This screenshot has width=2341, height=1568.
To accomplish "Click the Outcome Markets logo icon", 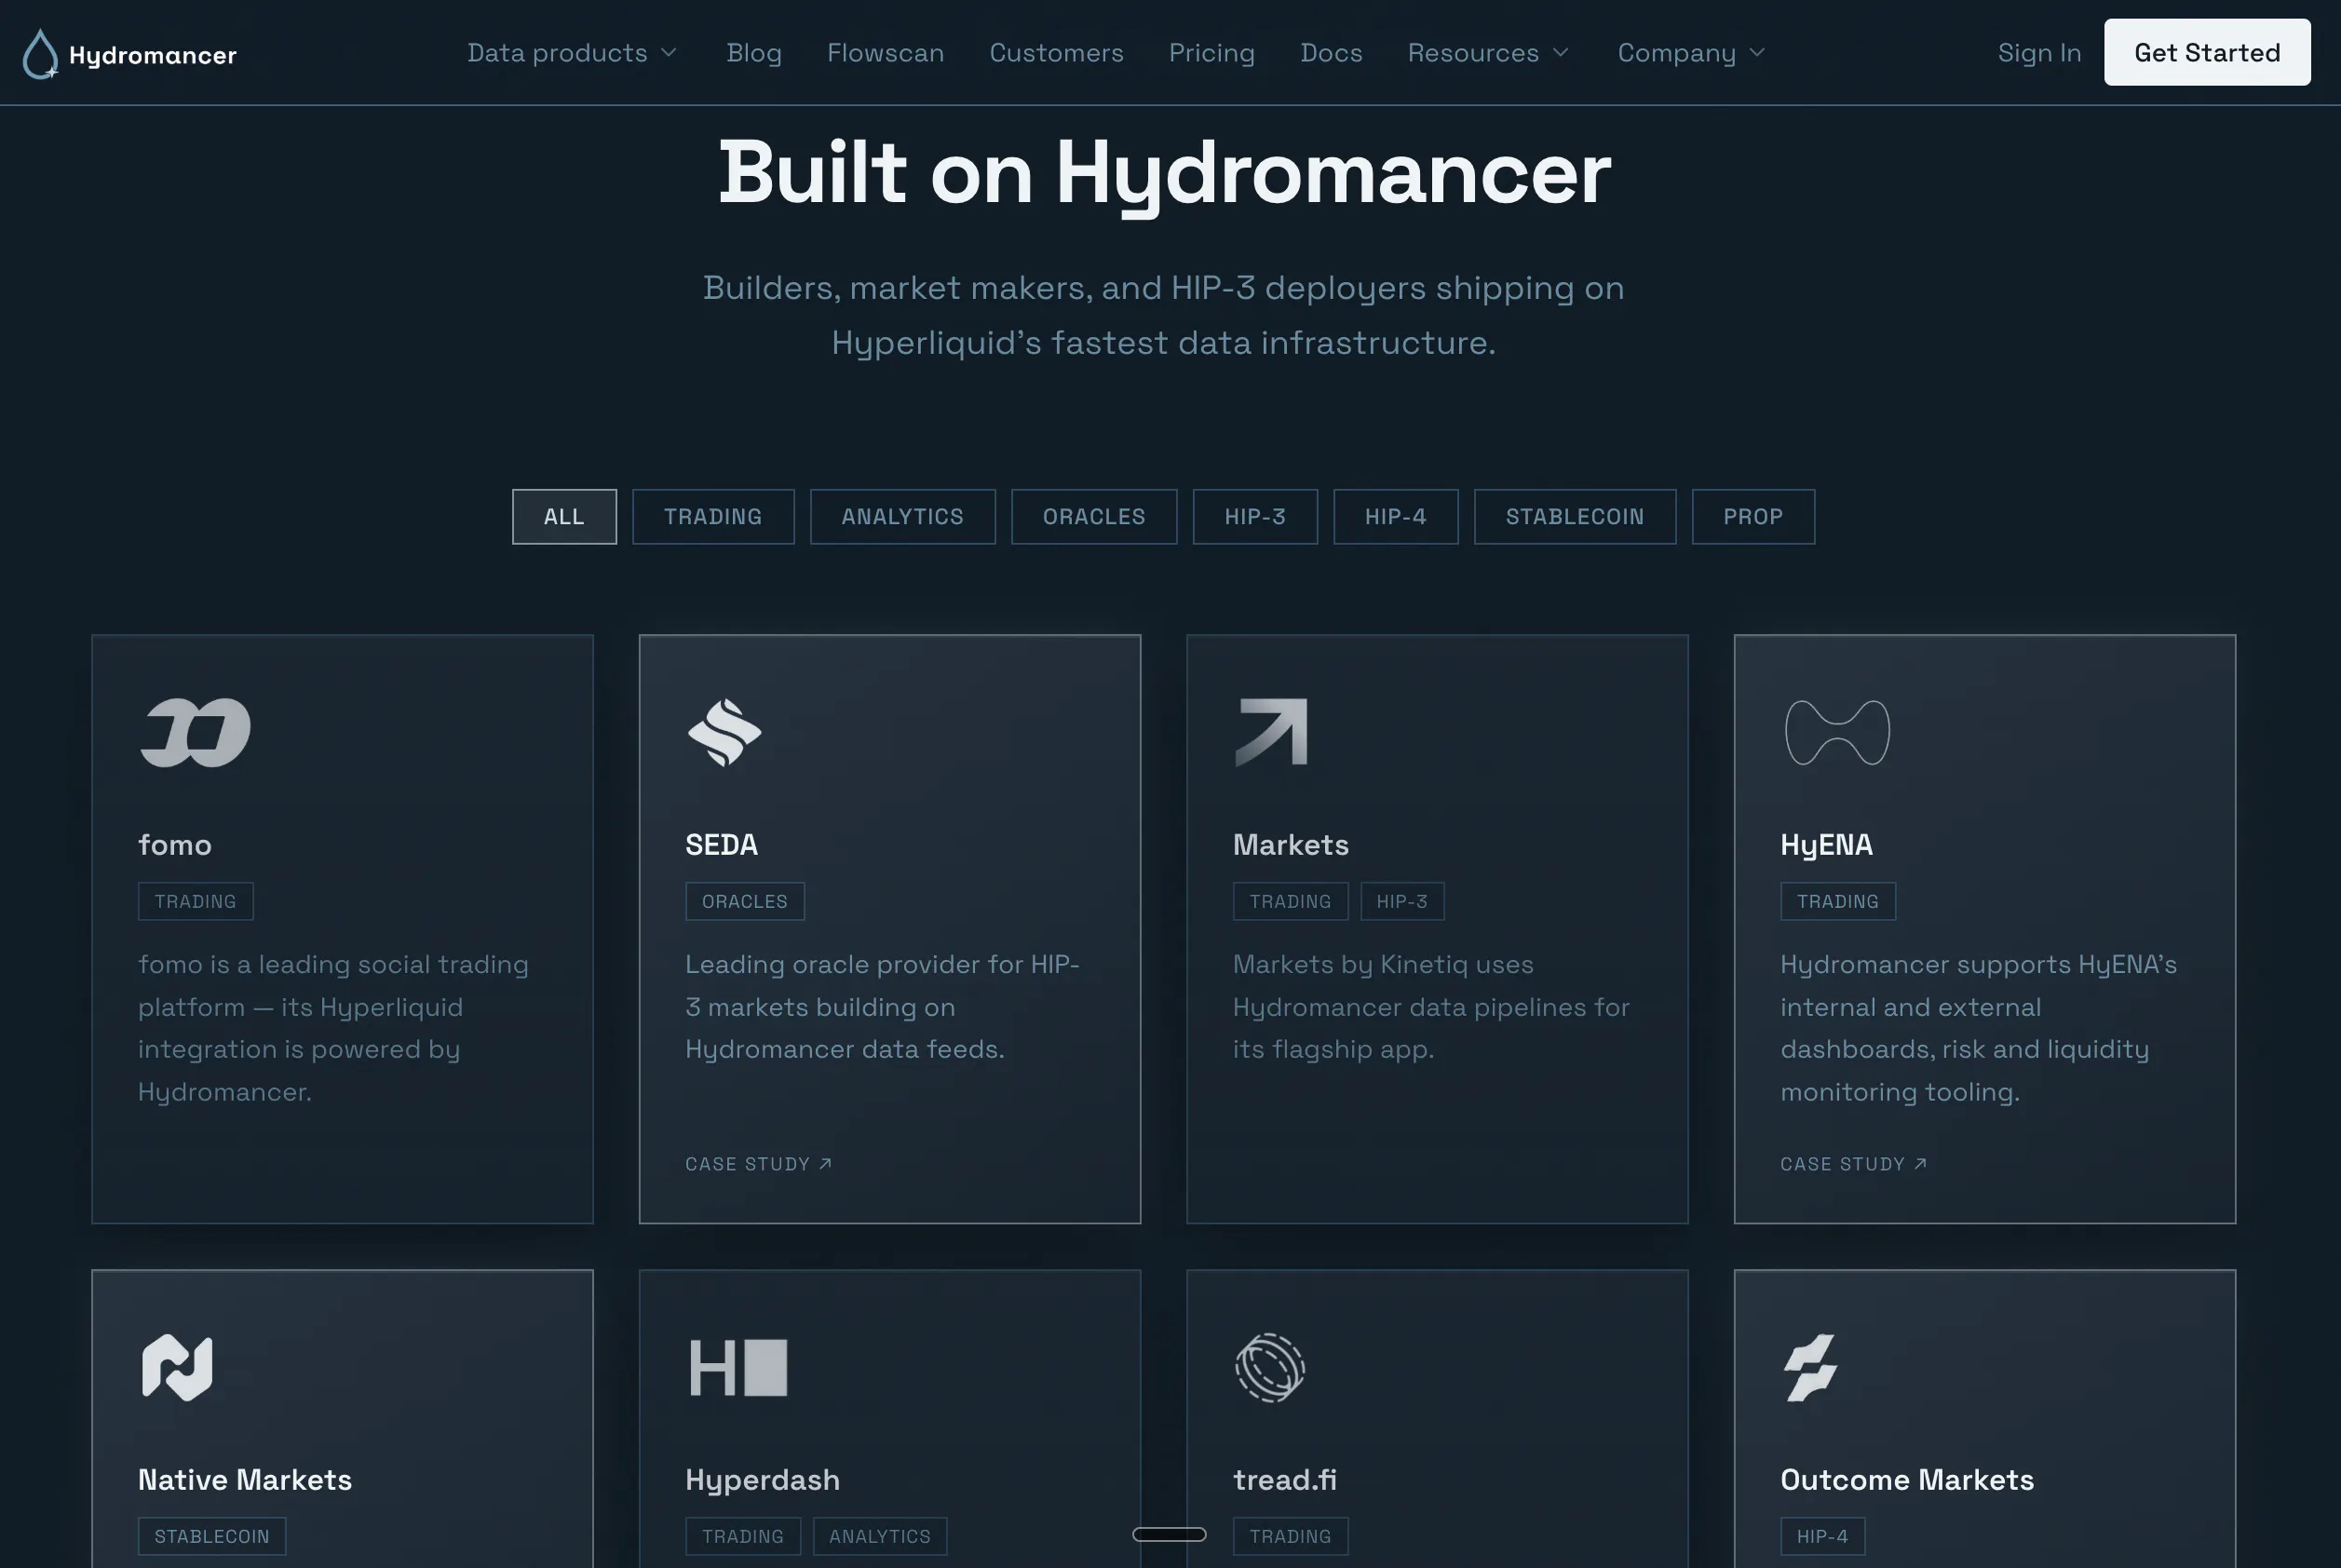I will (x=1810, y=1367).
